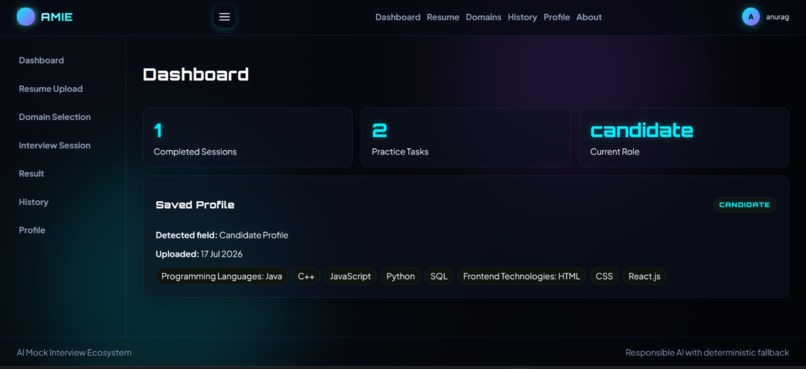
Task: Open the anurag user avatar
Action: click(750, 17)
